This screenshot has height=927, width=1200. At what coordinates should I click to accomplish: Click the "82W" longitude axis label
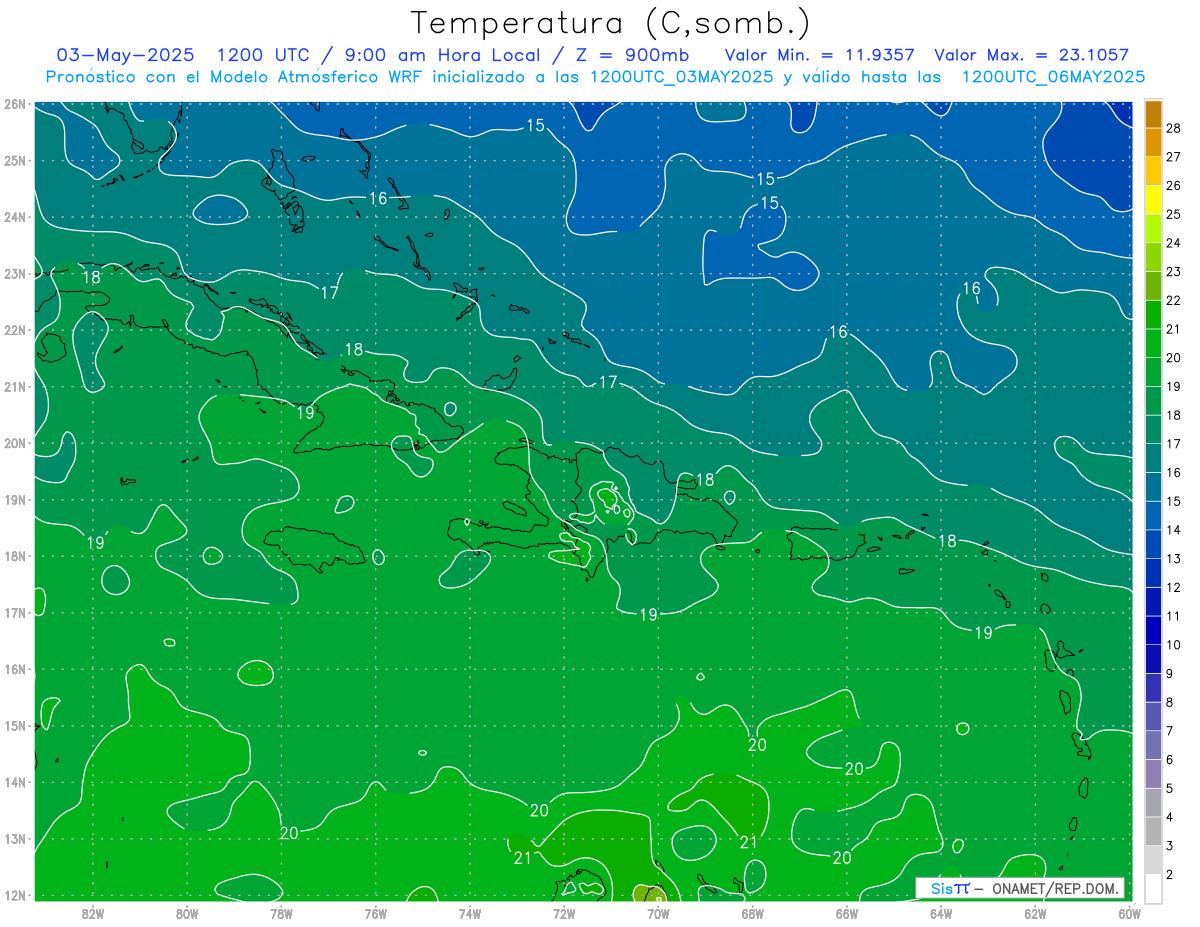tap(93, 912)
